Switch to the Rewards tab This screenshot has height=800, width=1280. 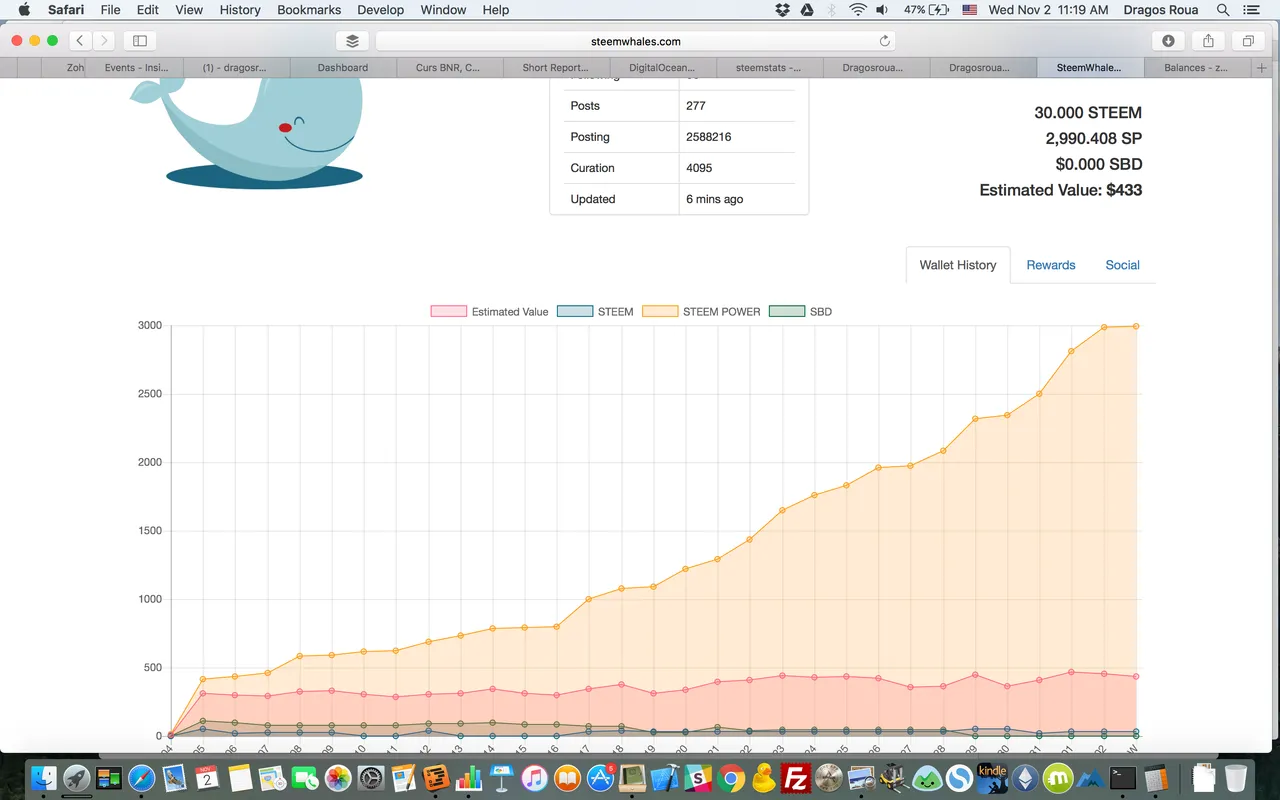(x=1051, y=265)
